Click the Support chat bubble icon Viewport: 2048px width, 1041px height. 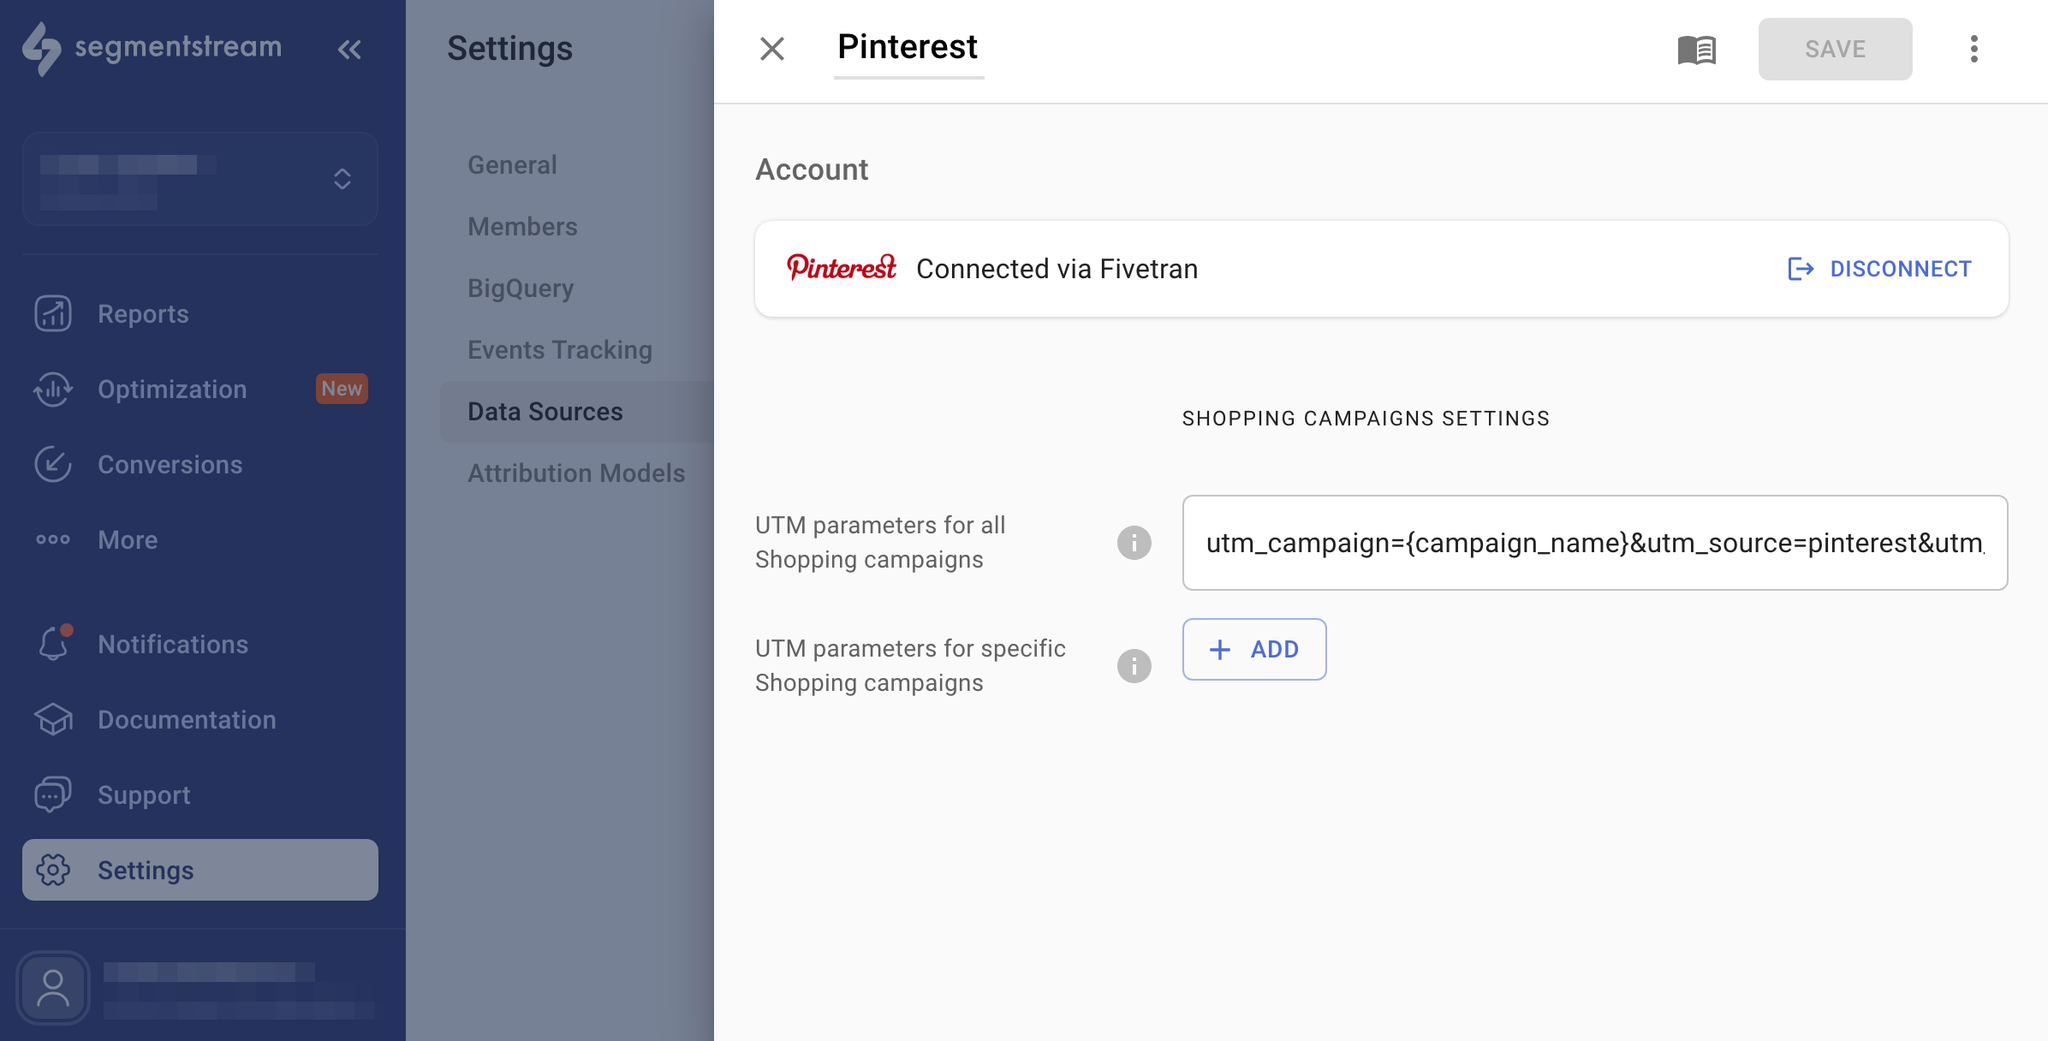tap(53, 795)
